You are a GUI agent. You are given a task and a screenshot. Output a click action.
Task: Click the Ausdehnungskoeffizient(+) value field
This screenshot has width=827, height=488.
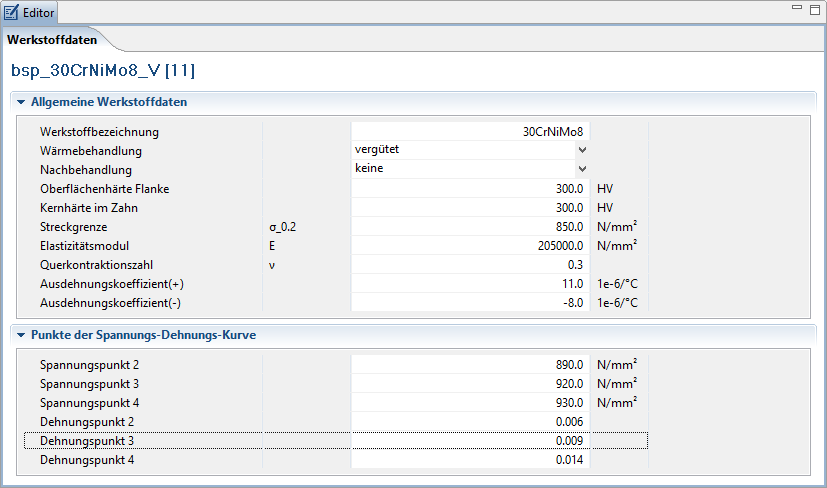470,284
